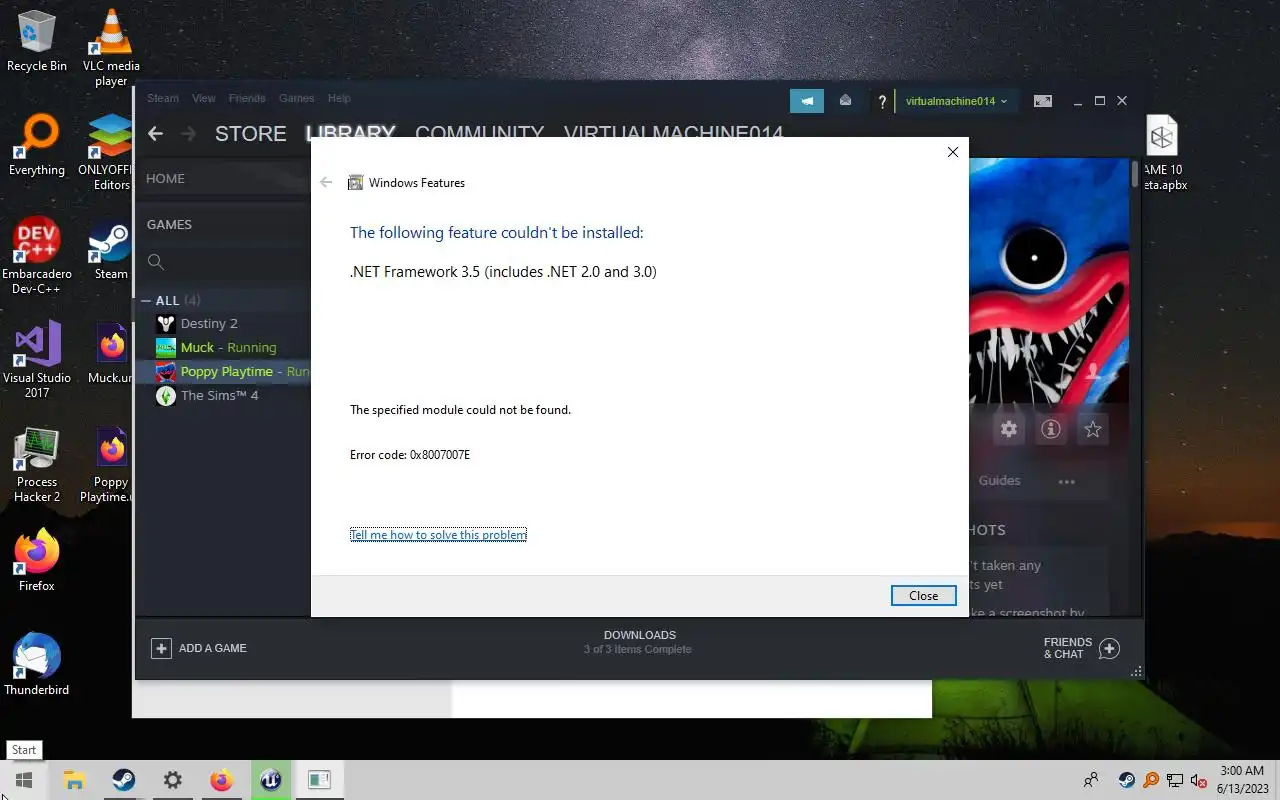Image resolution: width=1280 pixels, height=800 pixels.
Task: Select HOME in Steam library sidebar
Action: click(x=165, y=178)
